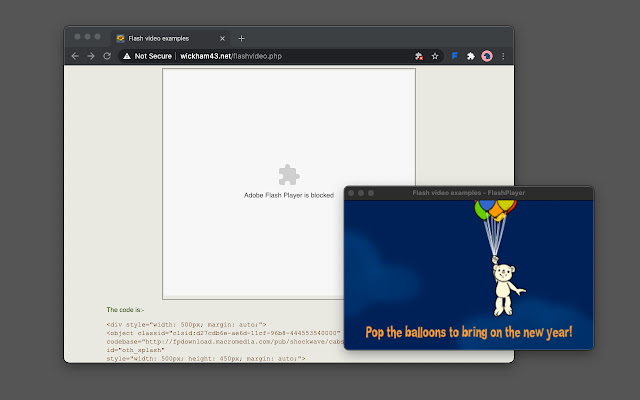Select the Flash video examples tab
This screenshot has height=400, width=640.
click(165, 37)
